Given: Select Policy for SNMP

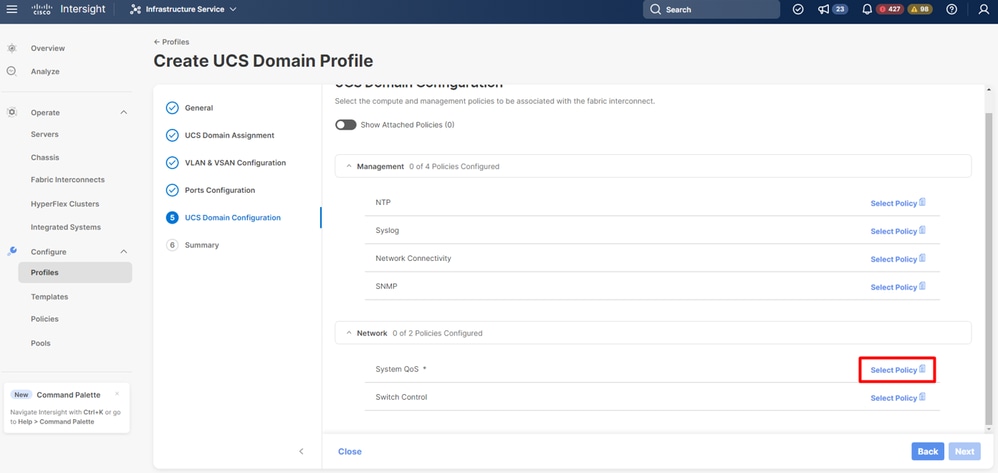Looking at the screenshot, I should pos(897,287).
